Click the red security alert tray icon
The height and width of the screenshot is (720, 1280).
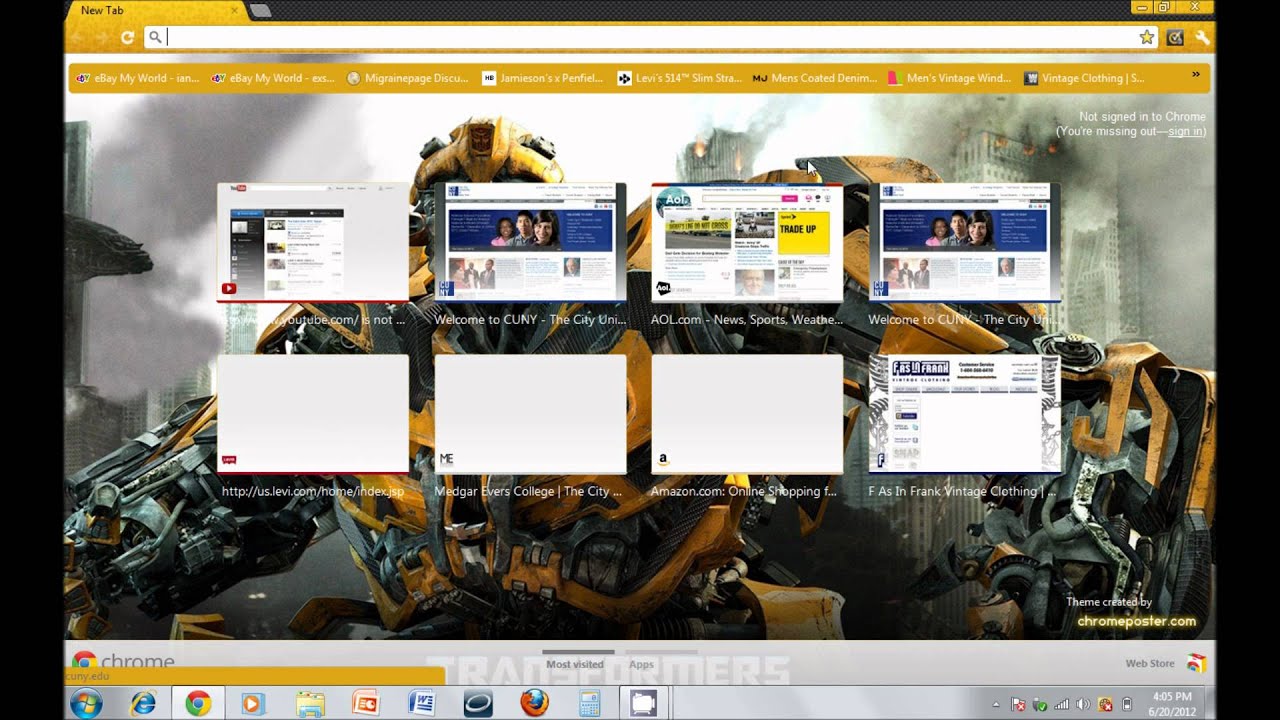pyautogui.click(x=1105, y=704)
